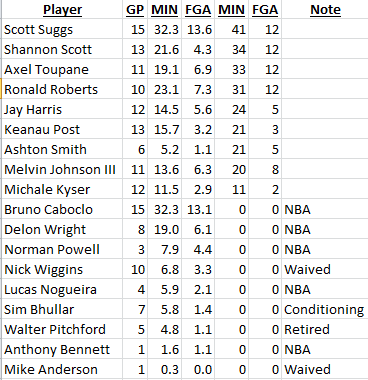Select the first FGA column header

[198, 10]
